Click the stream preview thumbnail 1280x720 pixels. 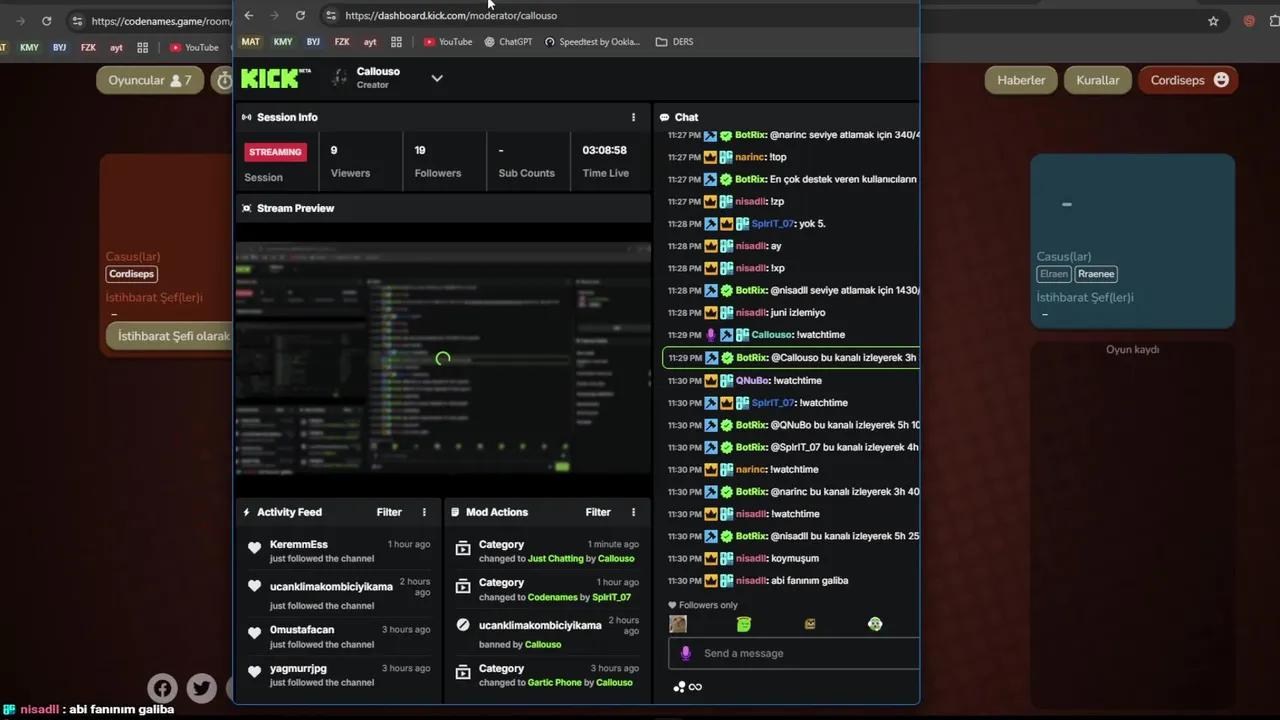[x=443, y=358]
